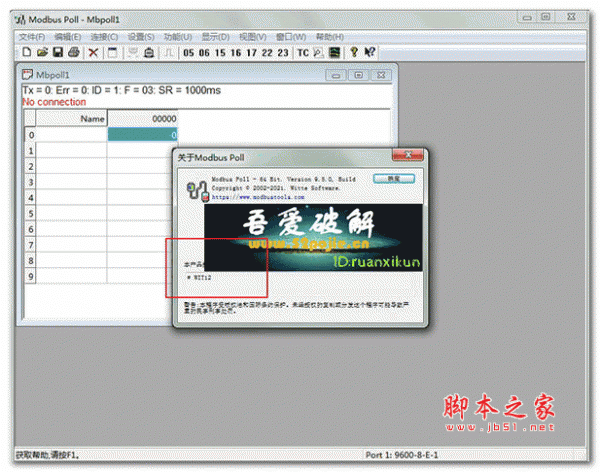This screenshot has width=600, height=472.
Task: Close the About Modbus Poll dialog
Action: pyautogui.click(x=408, y=155)
